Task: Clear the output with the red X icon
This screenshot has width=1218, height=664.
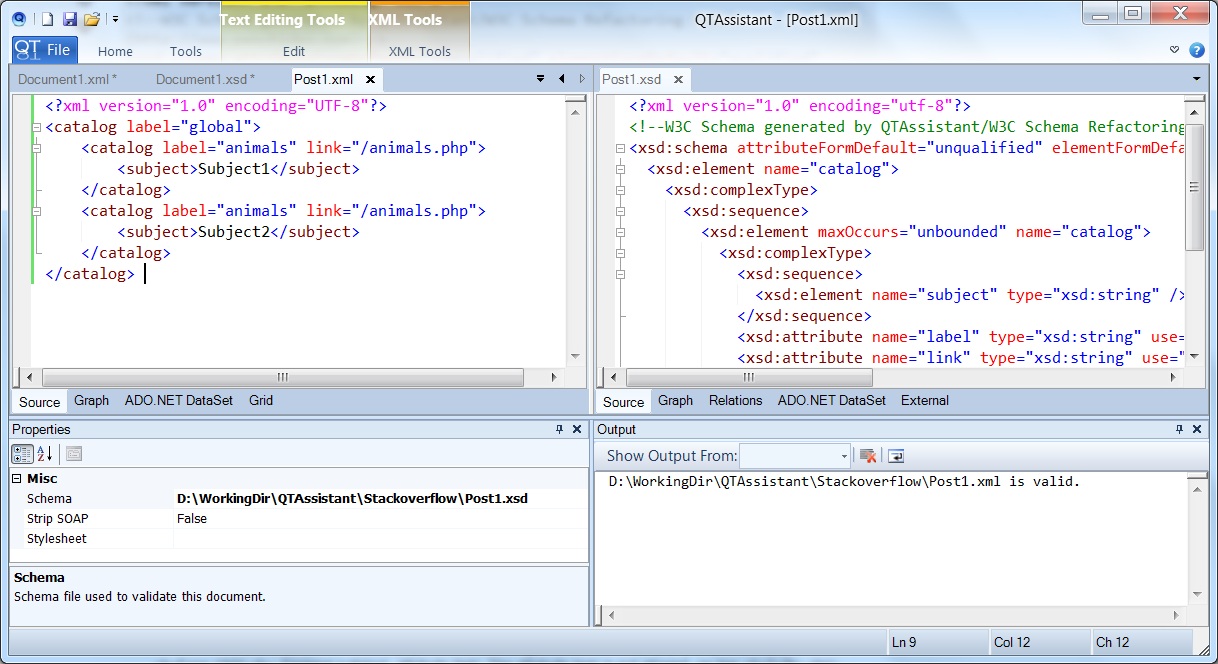Action: [x=868, y=456]
